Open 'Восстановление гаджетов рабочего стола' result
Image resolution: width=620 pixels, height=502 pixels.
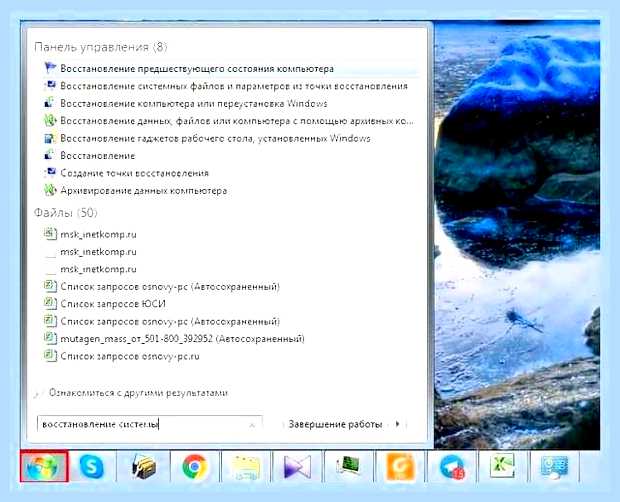click(215, 138)
